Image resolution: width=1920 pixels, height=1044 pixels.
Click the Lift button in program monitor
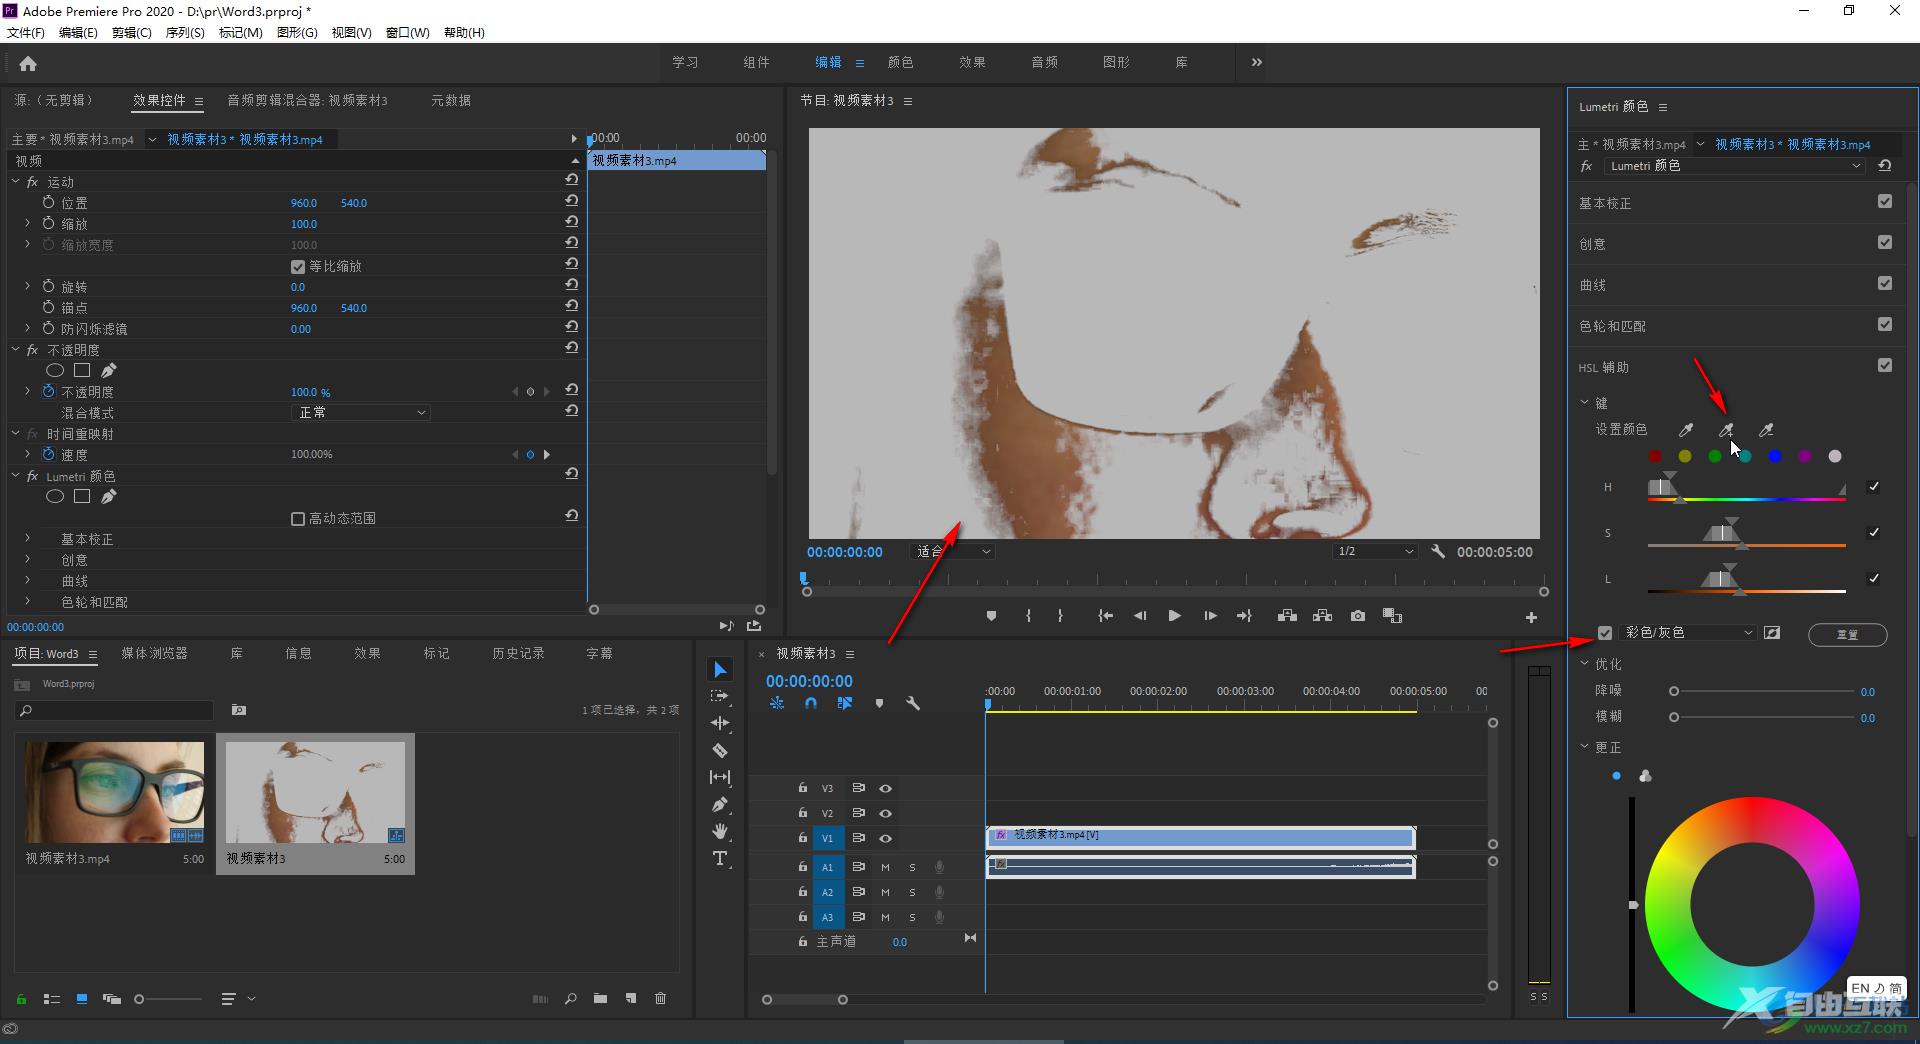(x=1287, y=616)
